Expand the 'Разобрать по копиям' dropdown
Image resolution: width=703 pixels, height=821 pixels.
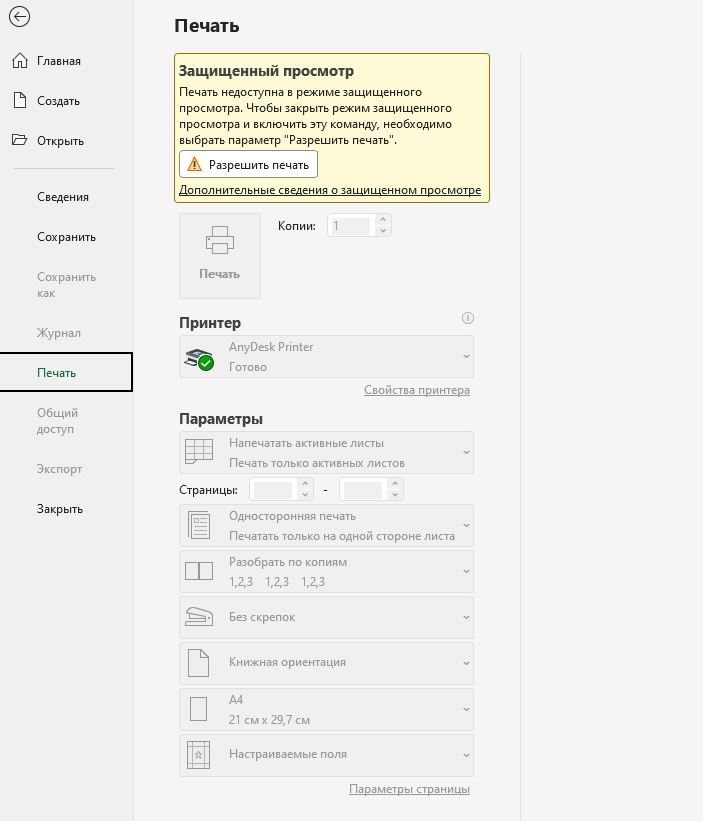point(326,571)
